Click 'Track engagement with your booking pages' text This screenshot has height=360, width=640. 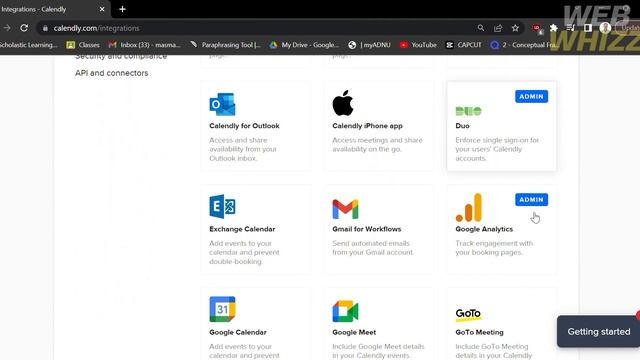click(494, 248)
